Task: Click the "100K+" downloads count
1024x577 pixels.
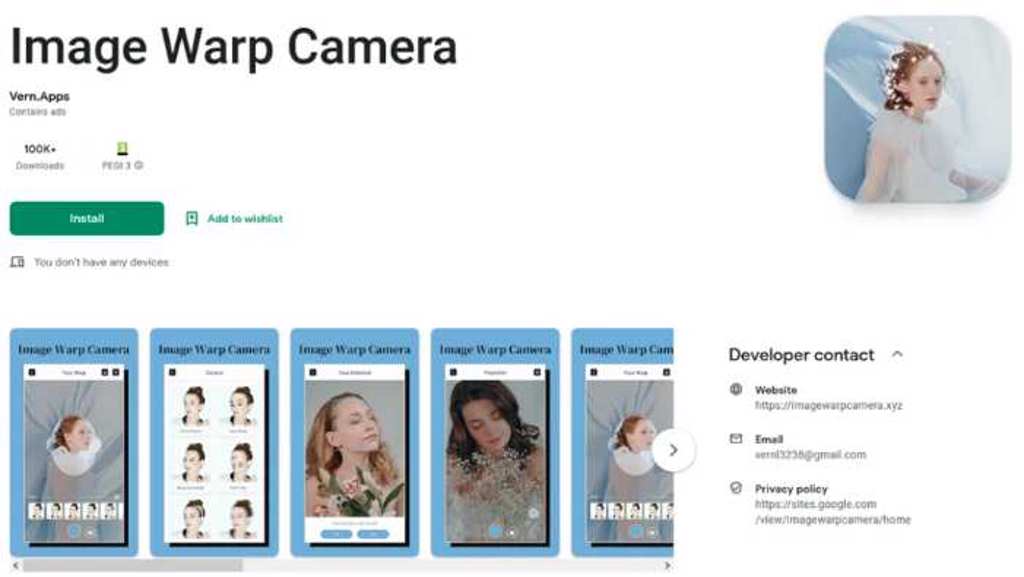Action: coord(40,149)
